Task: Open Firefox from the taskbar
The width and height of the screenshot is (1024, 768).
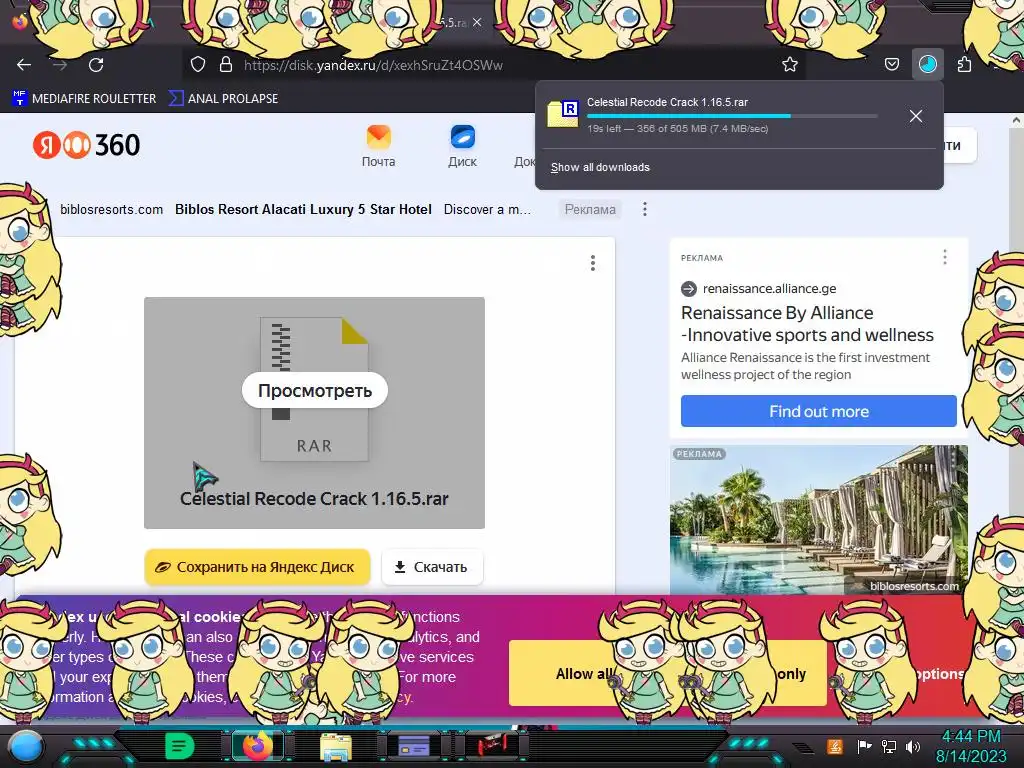Action: [257, 746]
